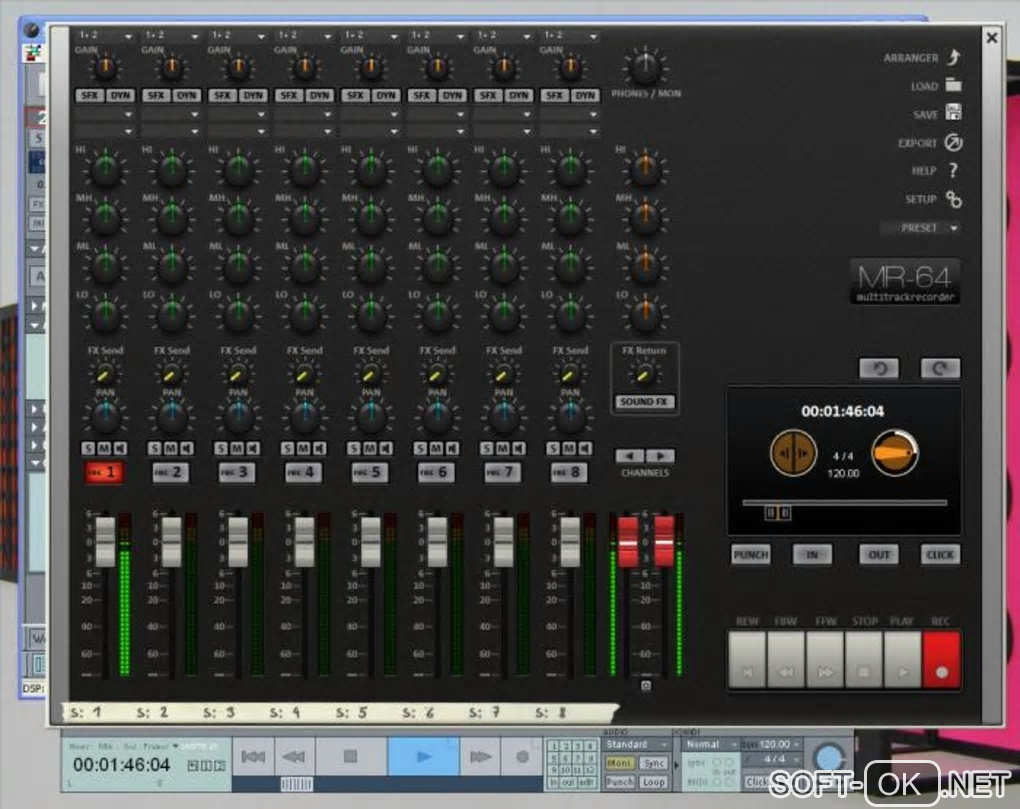Toggle mute on channel 2
The height and width of the screenshot is (809, 1020).
coord(170,448)
